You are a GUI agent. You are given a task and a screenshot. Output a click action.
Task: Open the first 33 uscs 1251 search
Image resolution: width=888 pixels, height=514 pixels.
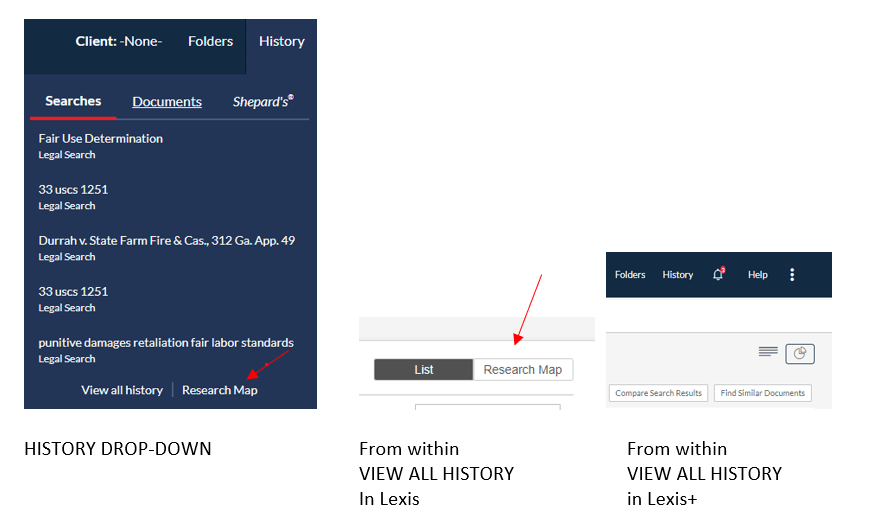73,190
